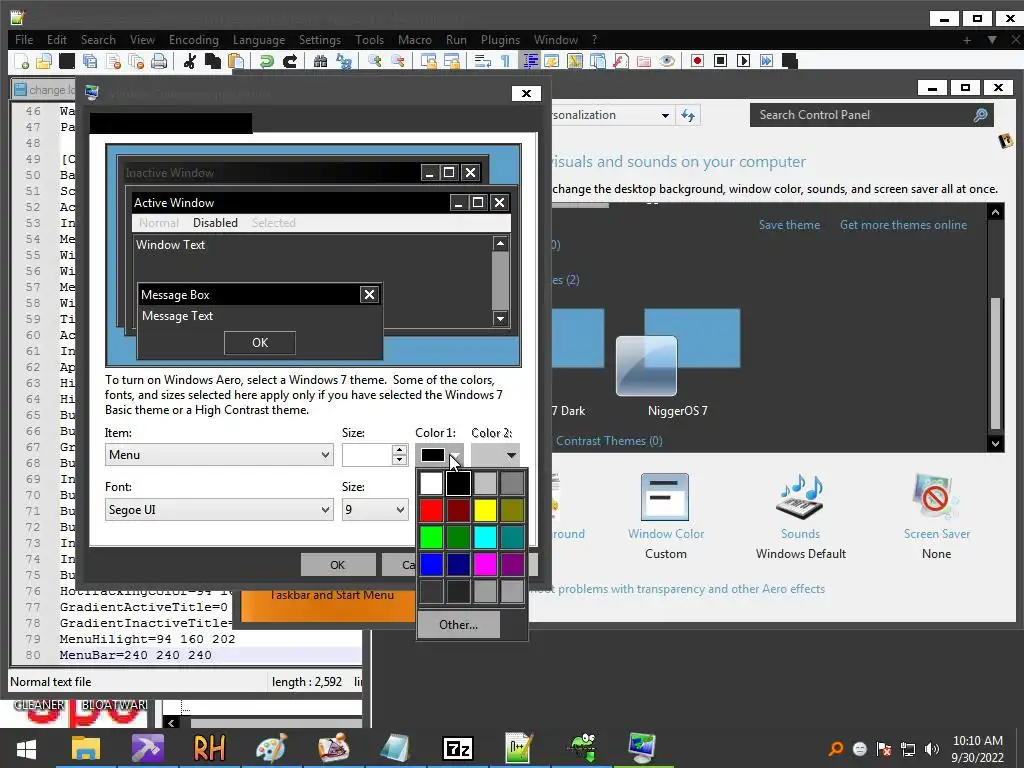This screenshot has width=1024, height=768.
Task: Click the Paste clipboard icon
Action: pyautogui.click(x=236, y=61)
